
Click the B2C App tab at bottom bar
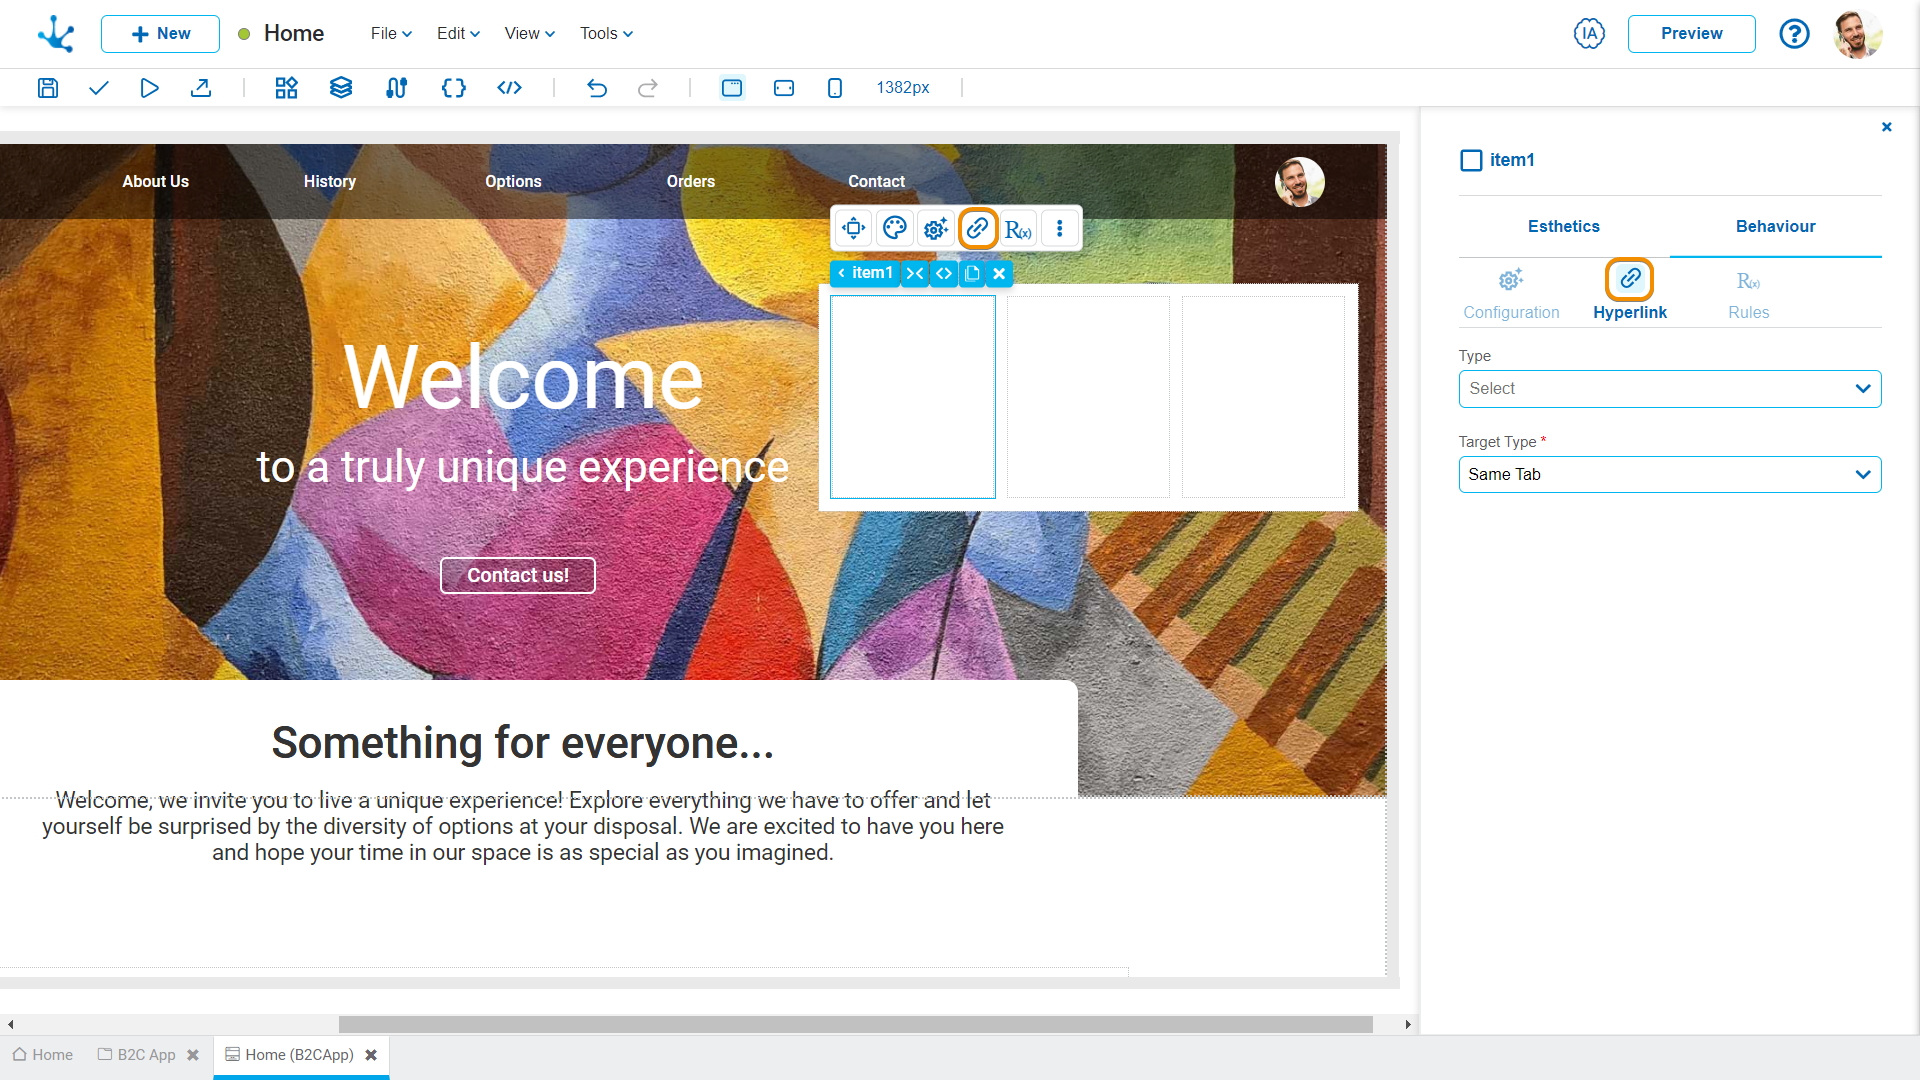coord(141,1054)
